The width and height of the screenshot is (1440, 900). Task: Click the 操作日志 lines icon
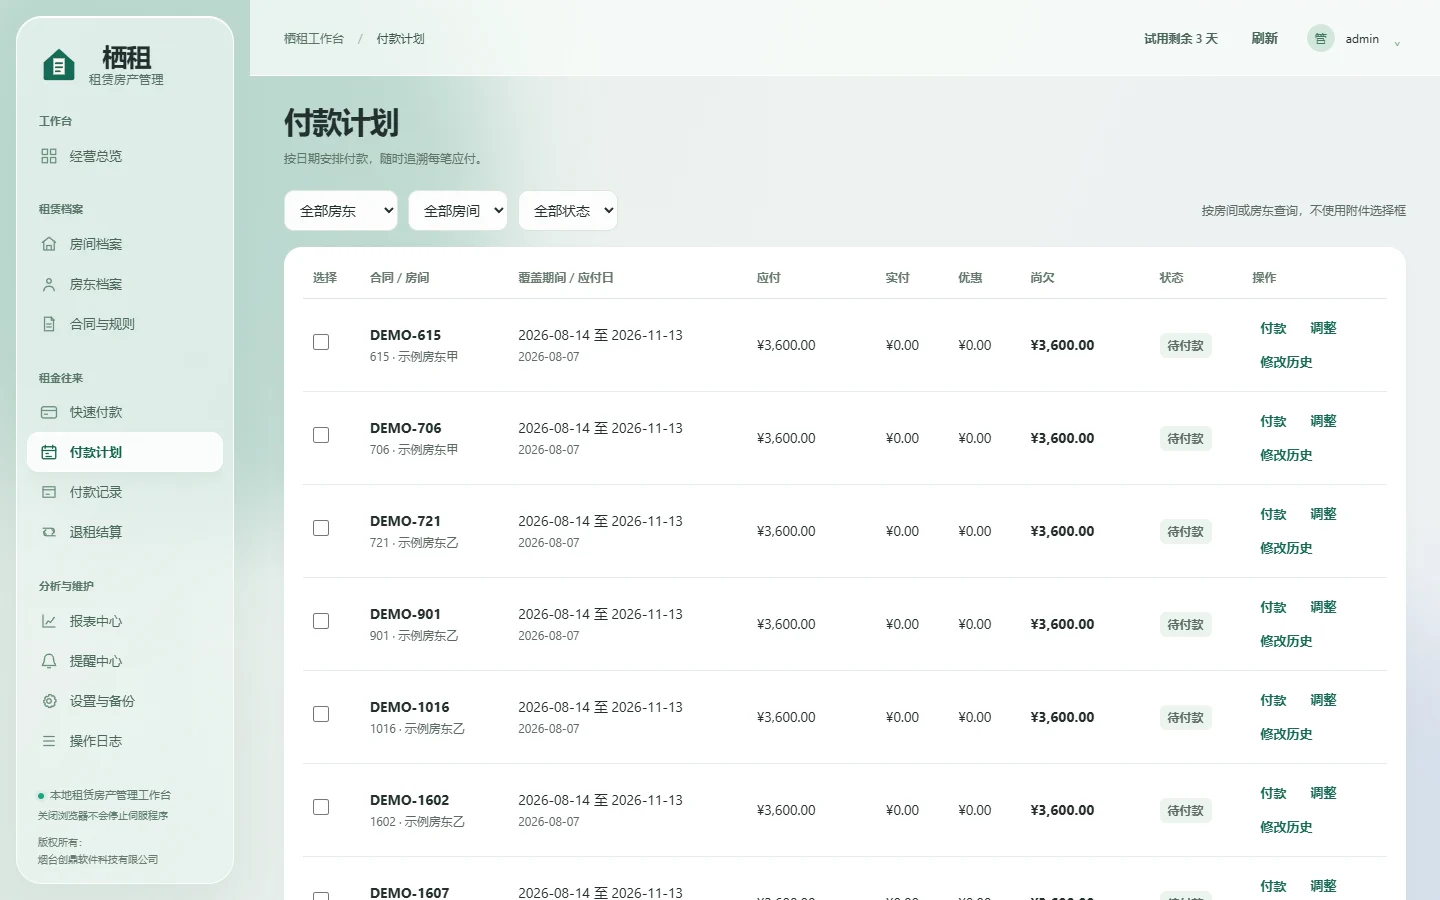[49, 741]
